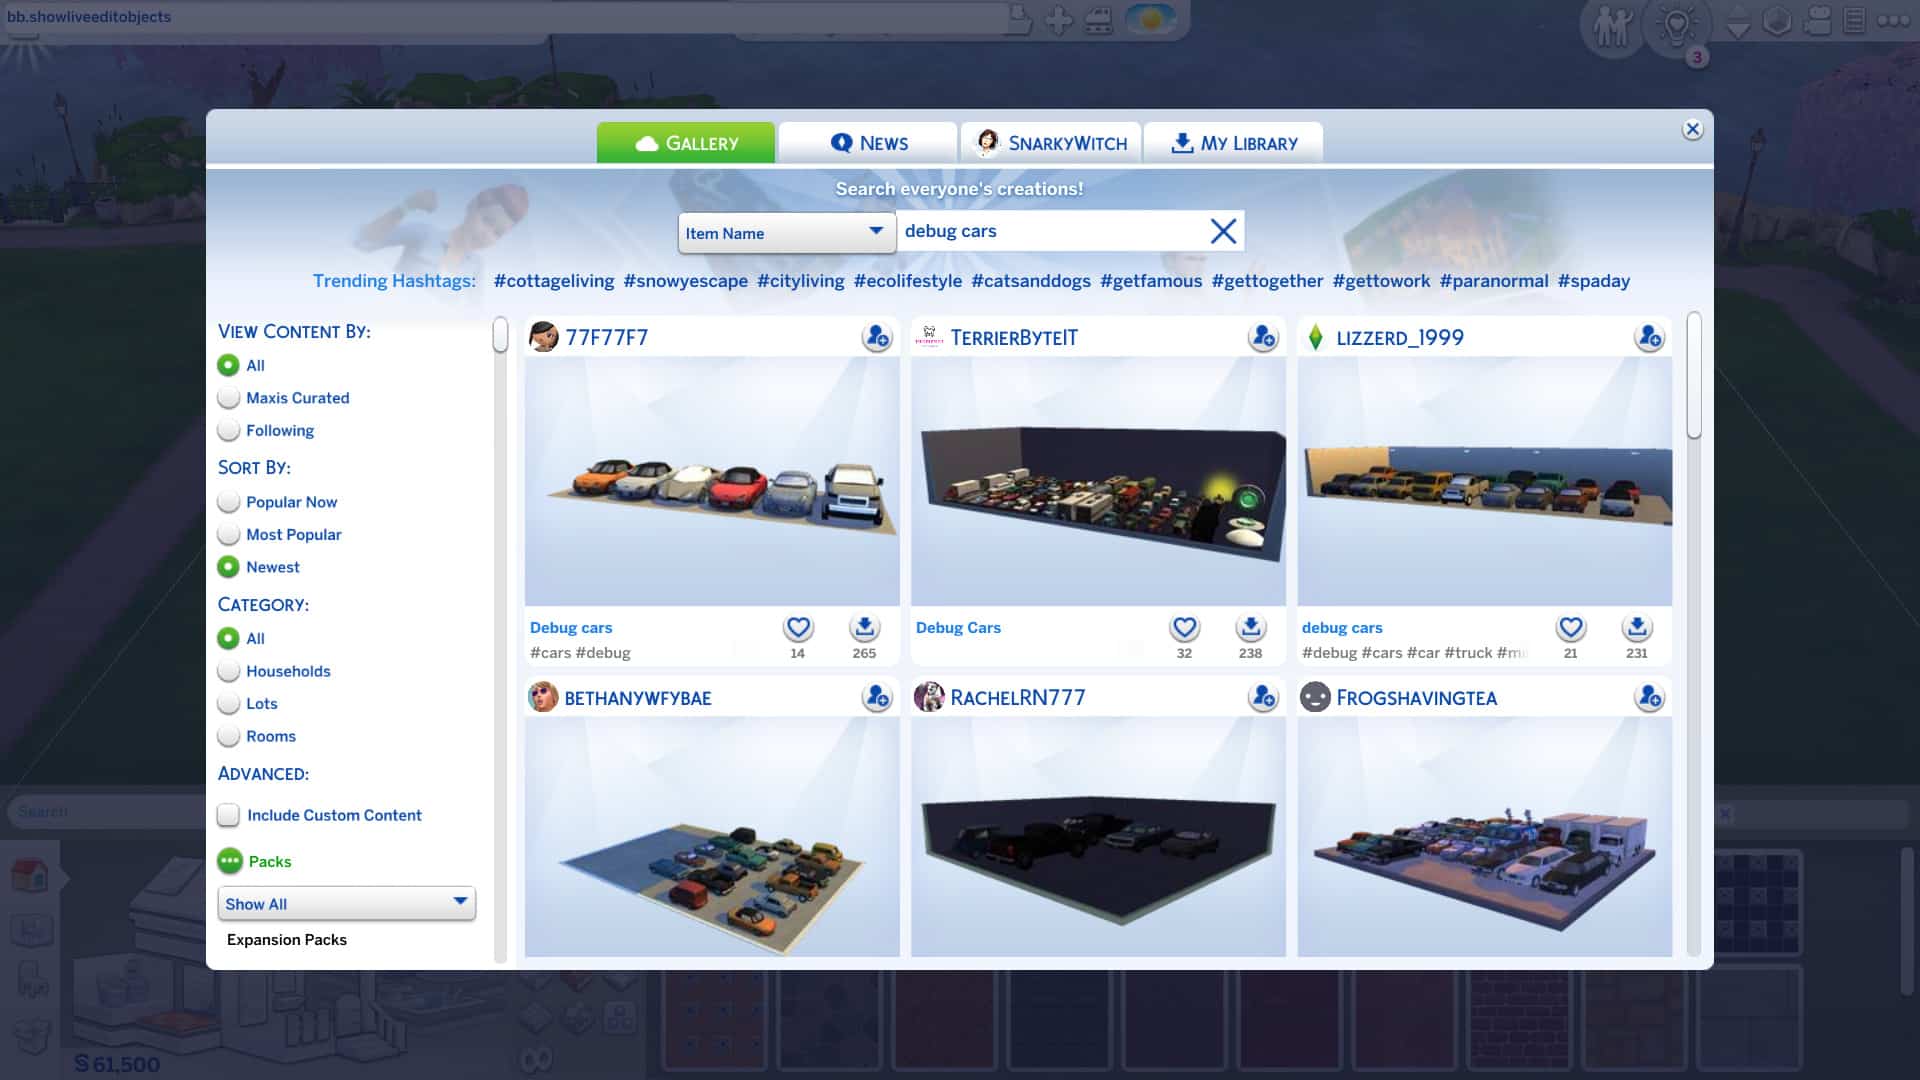Select the Following radio button under View Content By

pos(228,430)
